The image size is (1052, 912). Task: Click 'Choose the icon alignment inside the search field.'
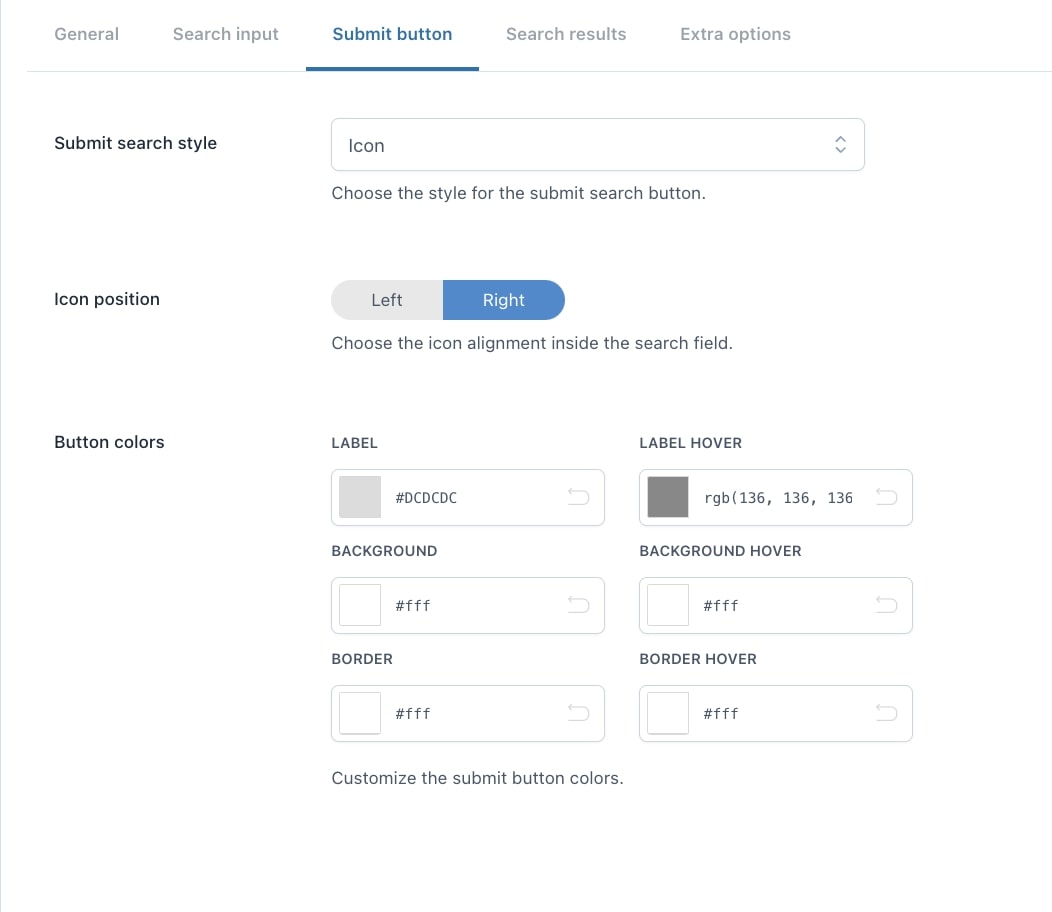click(x=532, y=343)
